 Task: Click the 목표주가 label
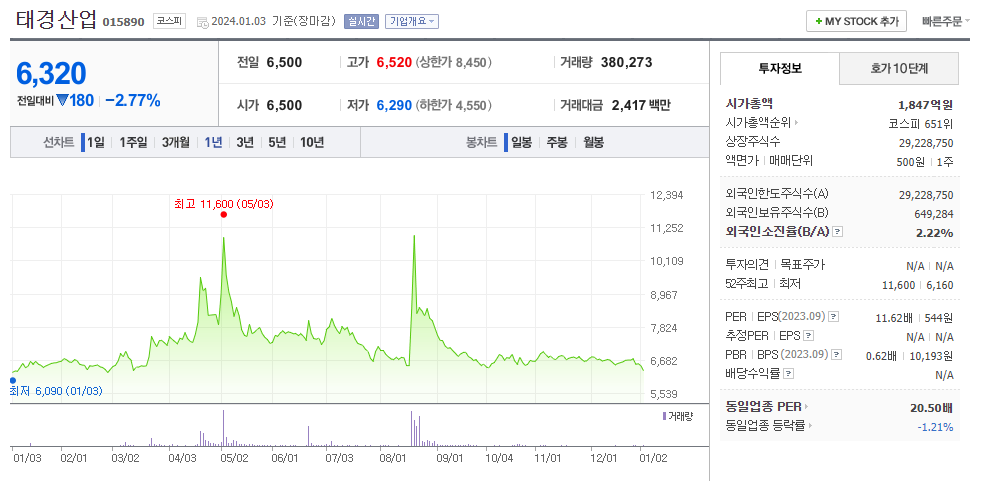tap(803, 264)
